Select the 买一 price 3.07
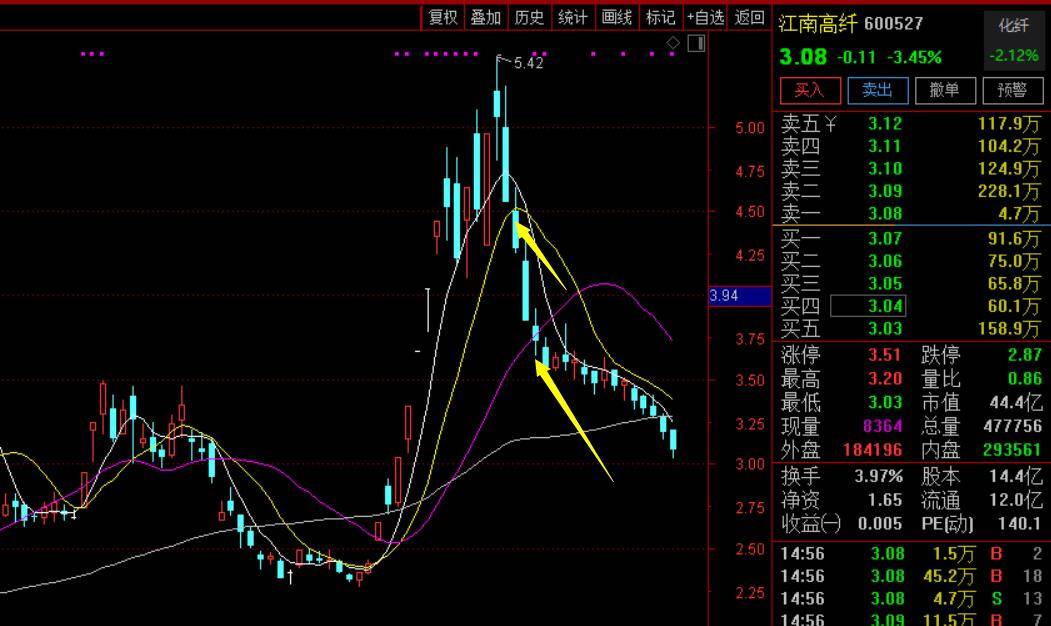The image size is (1051, 626). (885, 239)
